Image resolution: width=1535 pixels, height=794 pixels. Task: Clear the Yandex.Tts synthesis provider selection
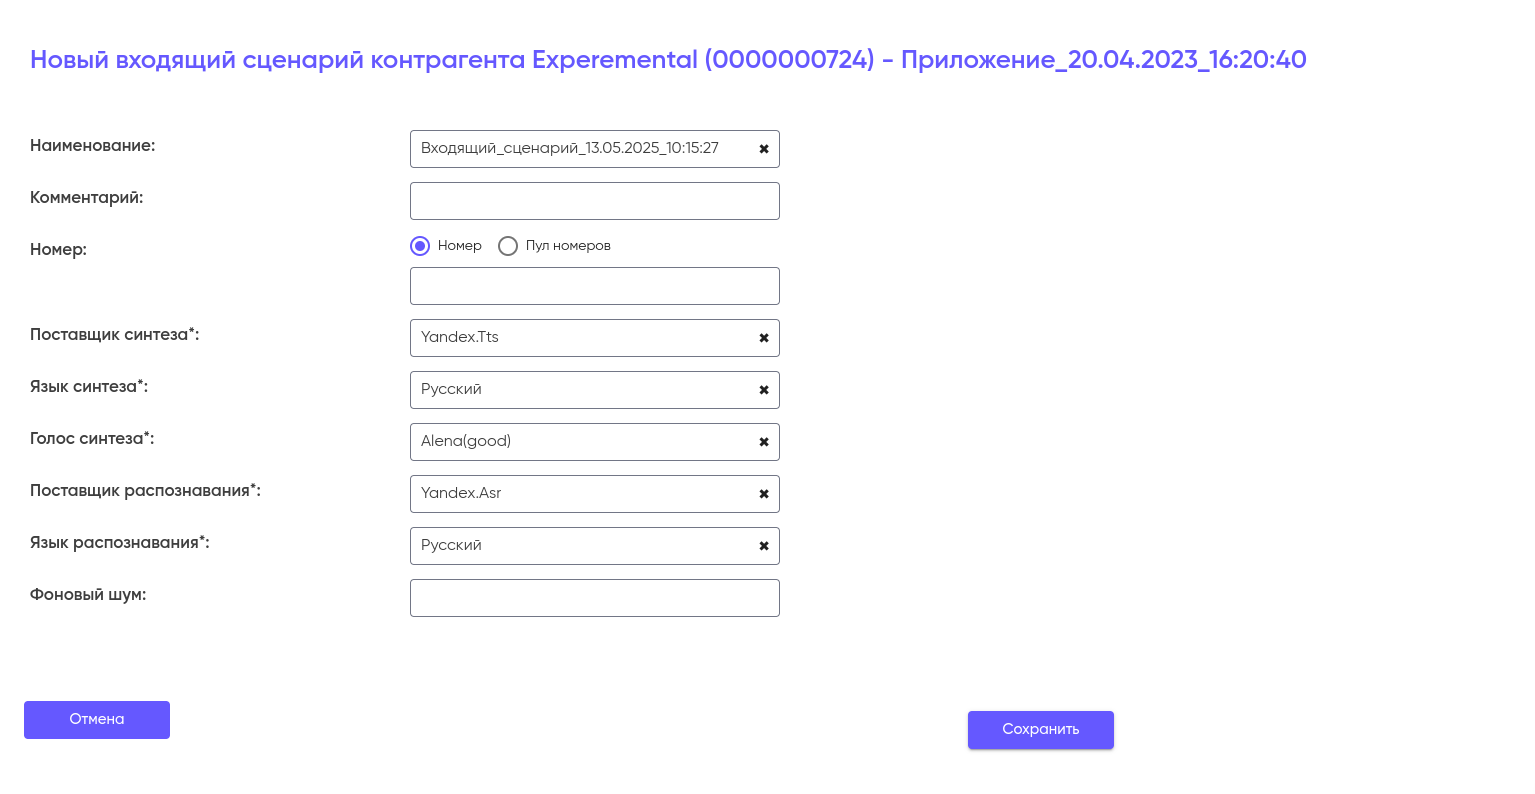[x=764, y=338]
